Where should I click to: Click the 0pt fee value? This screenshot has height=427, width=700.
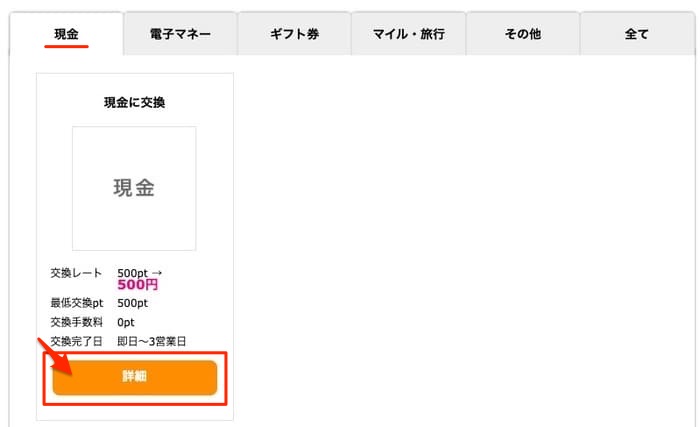(126, 322)
